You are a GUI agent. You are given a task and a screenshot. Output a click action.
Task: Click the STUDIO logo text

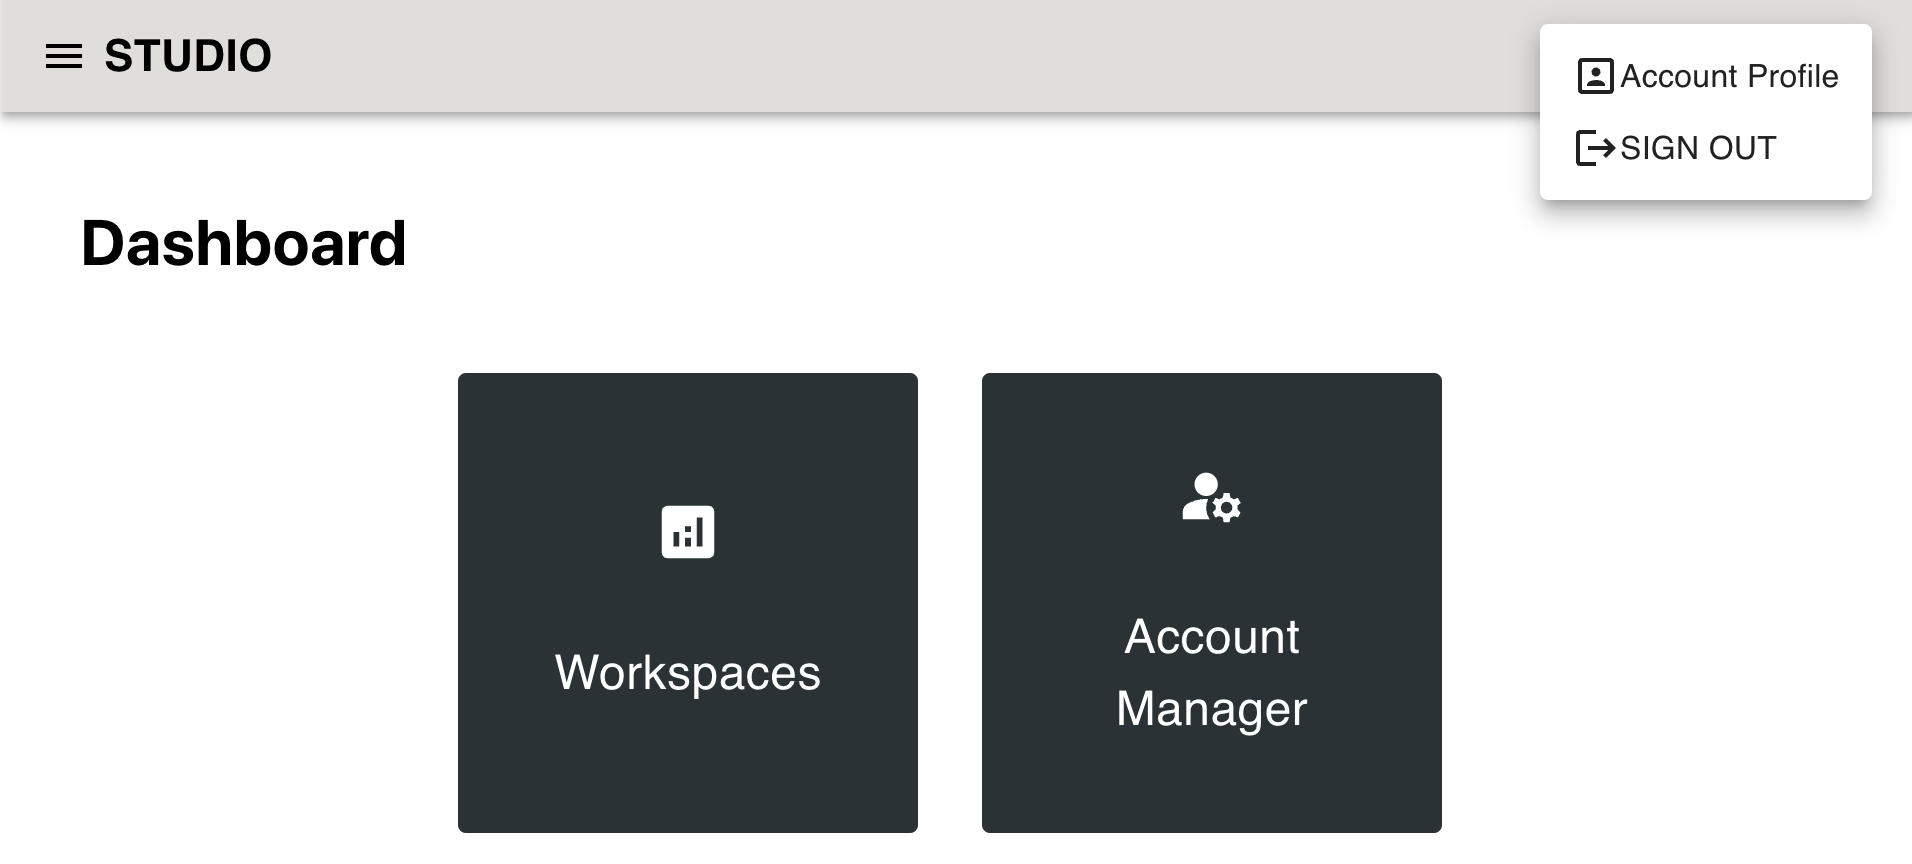tap(188, 56)
